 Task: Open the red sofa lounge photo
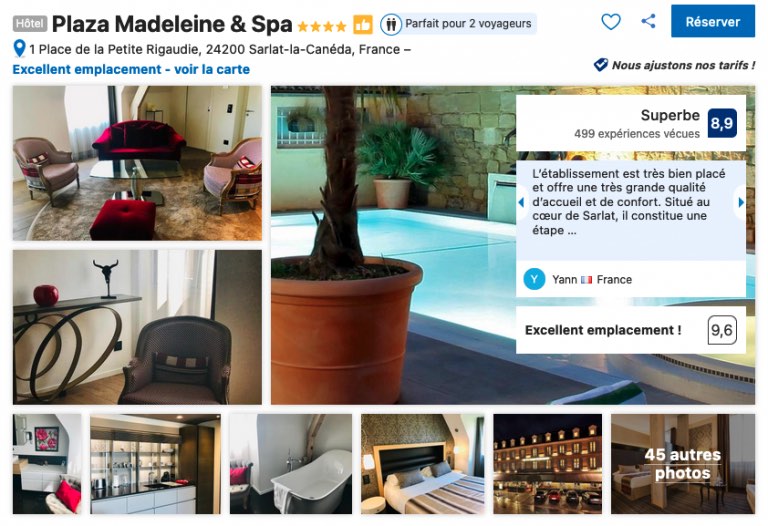(137, 163)
